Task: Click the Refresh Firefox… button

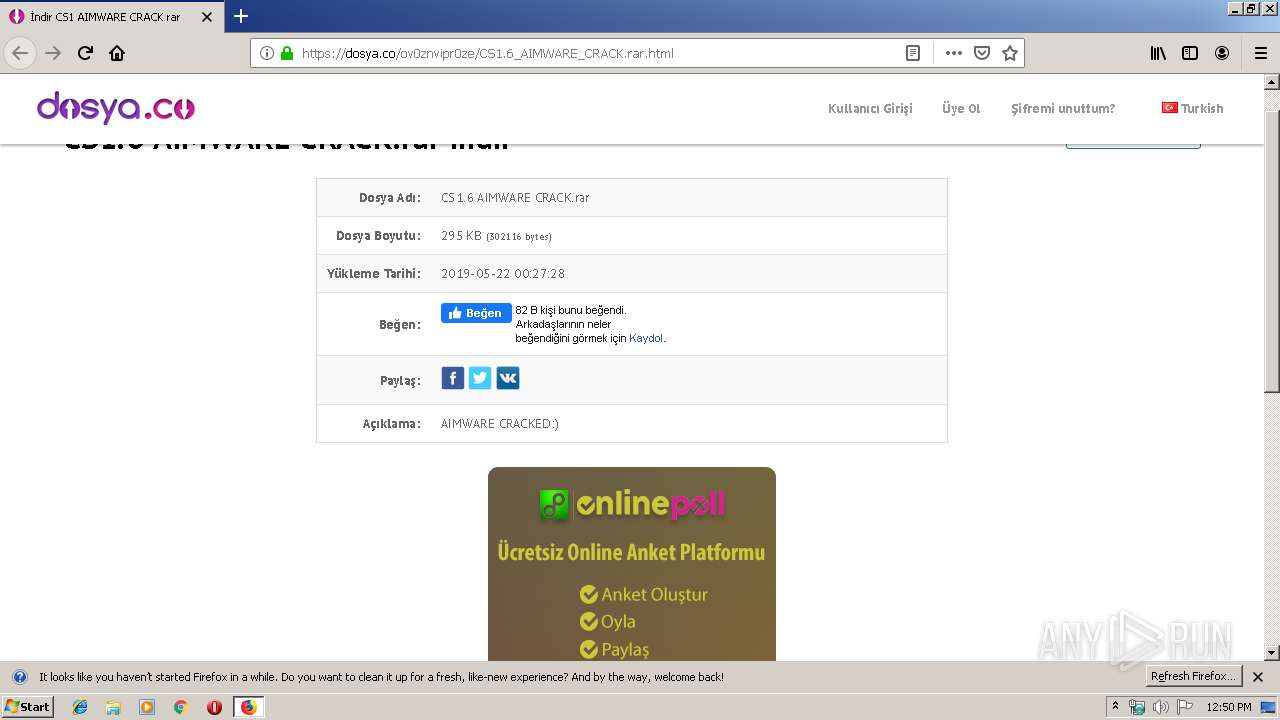Action: pyautogui.click(x=1193, y=677)
